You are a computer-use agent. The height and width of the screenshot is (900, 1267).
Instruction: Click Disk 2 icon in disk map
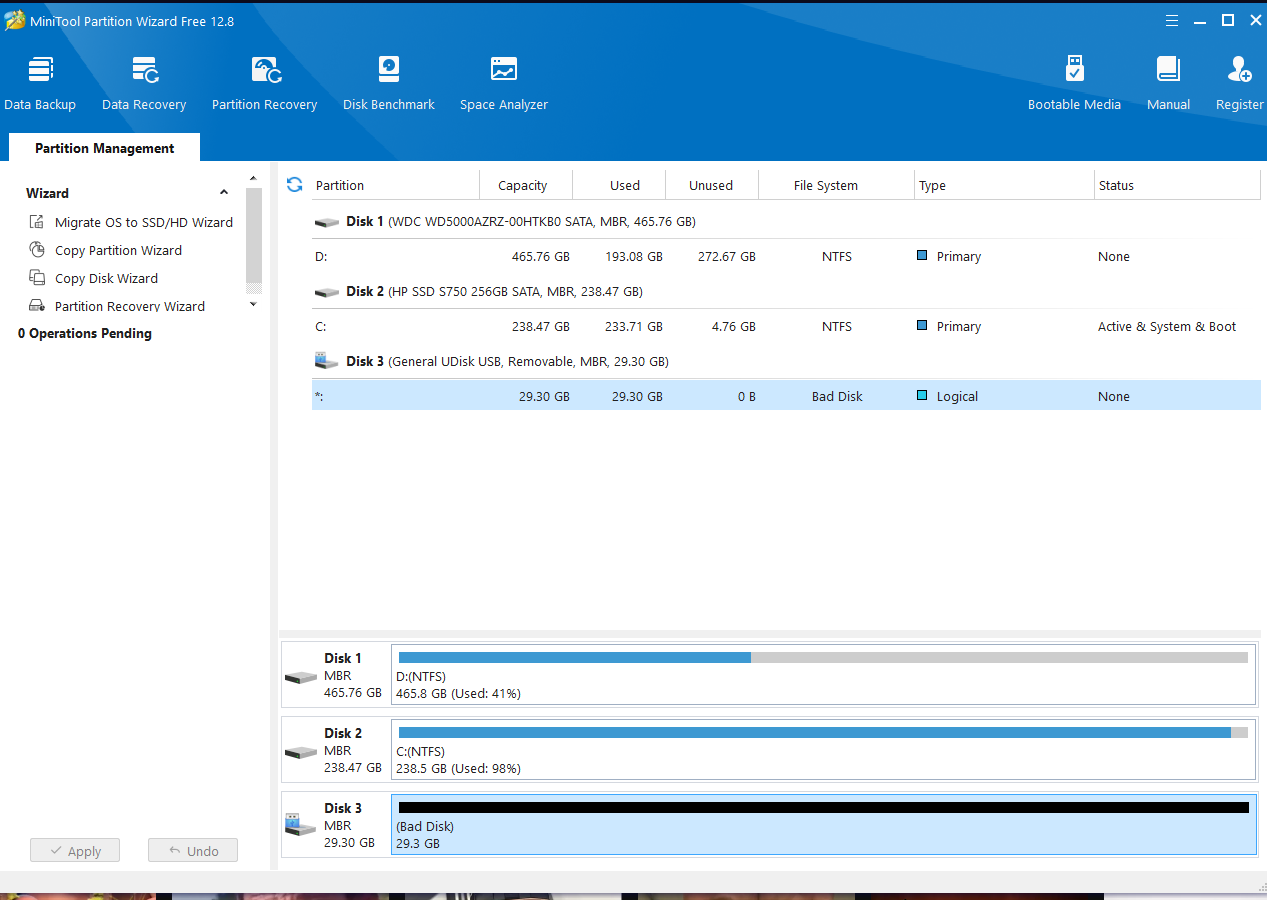[301, 752]
